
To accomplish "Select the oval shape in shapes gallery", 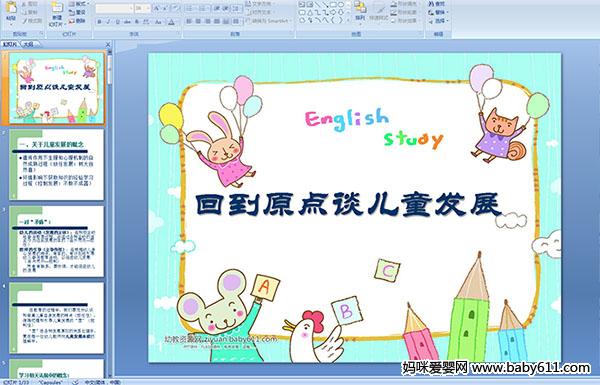I will pos(341,5).
